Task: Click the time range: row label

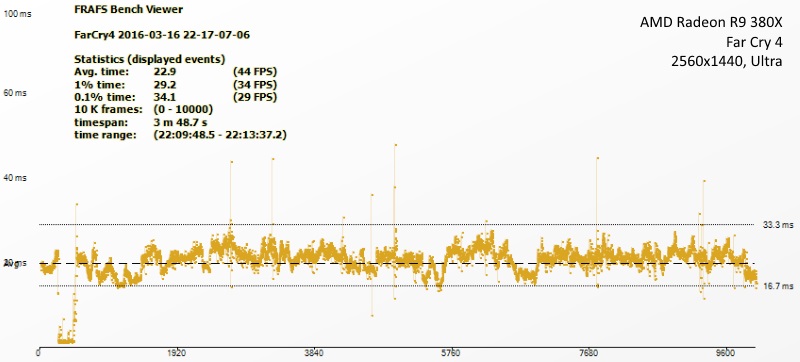Action: [105, 135]
